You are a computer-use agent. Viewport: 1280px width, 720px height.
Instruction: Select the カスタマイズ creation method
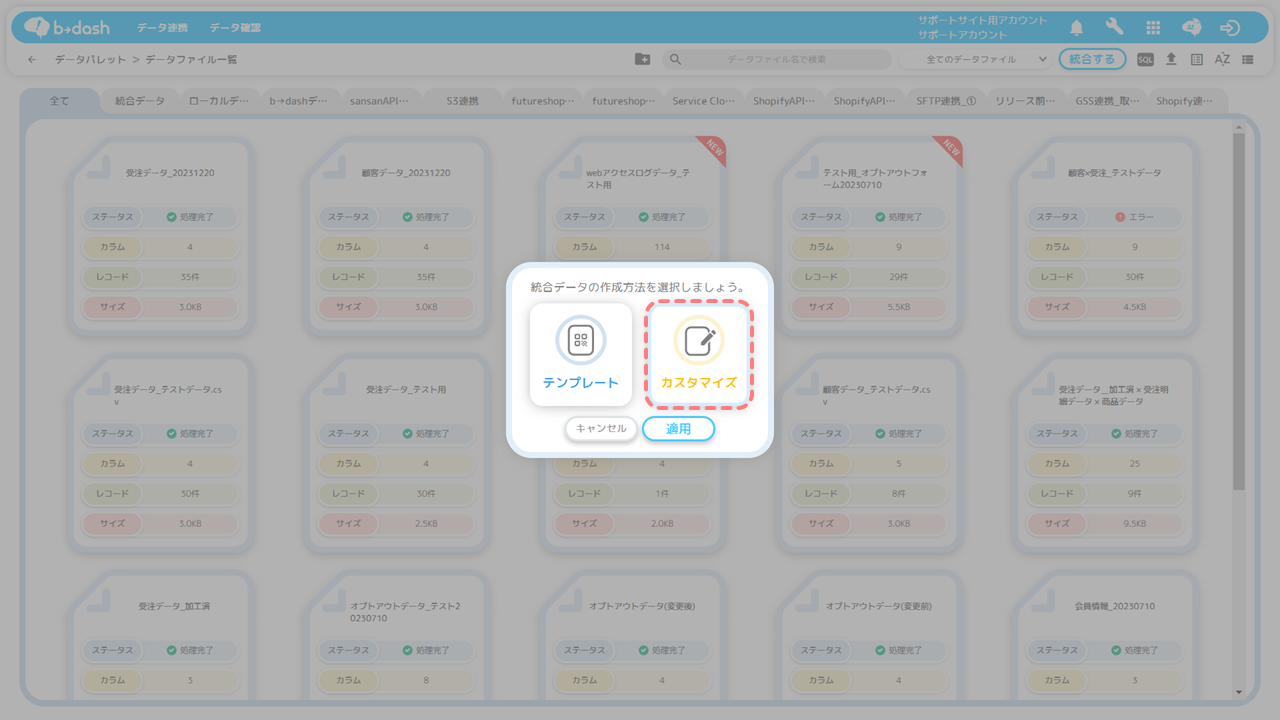(x=699, y=355)
